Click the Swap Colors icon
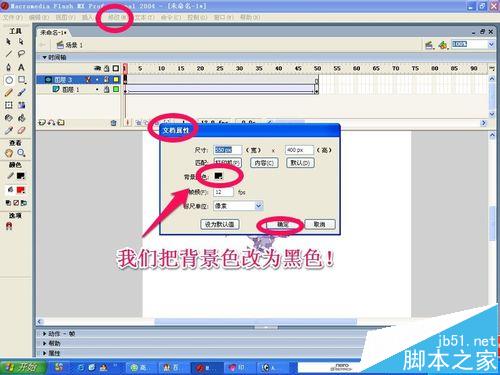Viewport: 500px width, 375px height. click(24, 203)
